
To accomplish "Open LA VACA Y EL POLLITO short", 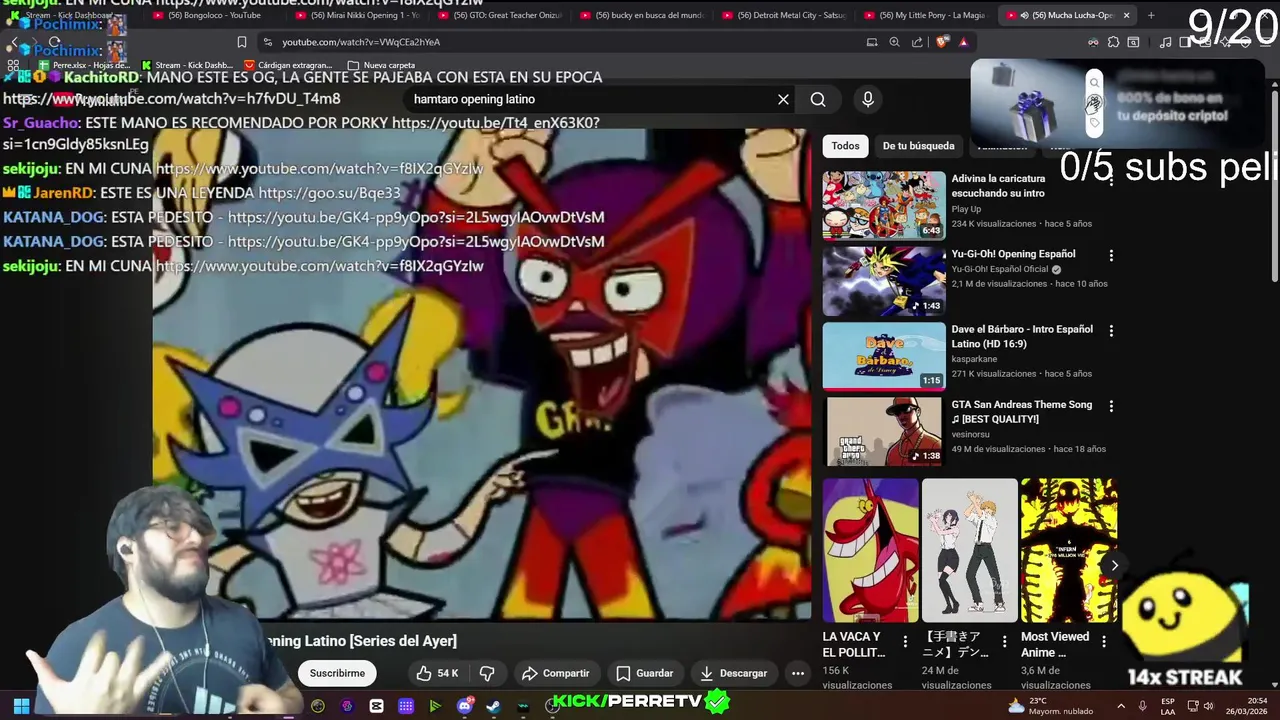I will (870, 550).
